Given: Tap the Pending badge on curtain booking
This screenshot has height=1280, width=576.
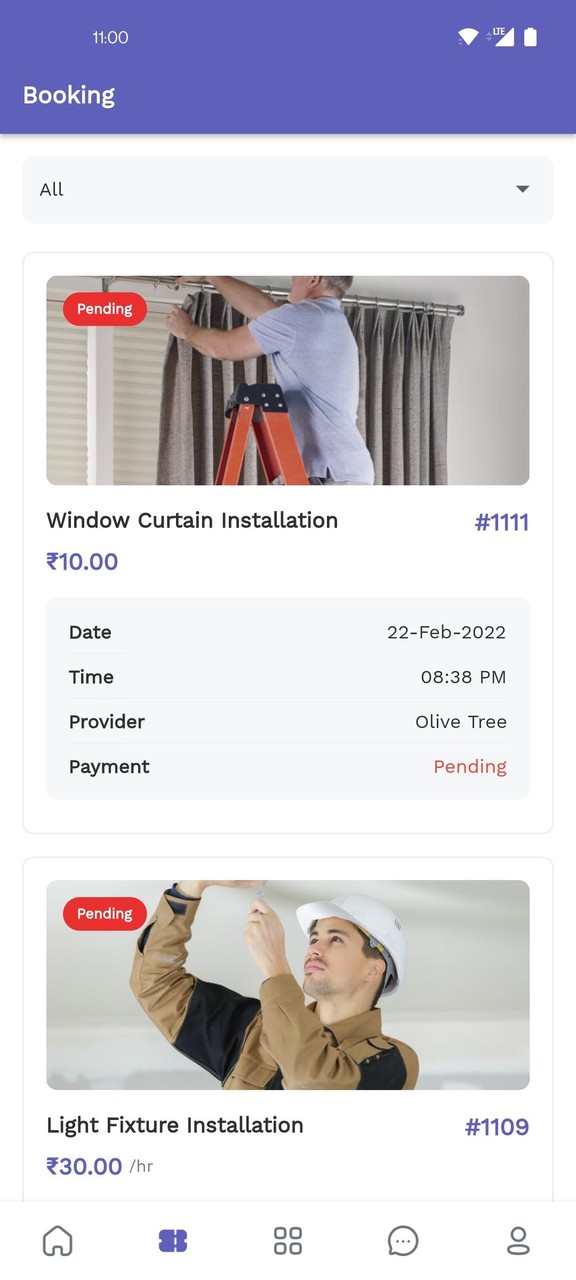Looking at the screenshot, I should 105,309.
